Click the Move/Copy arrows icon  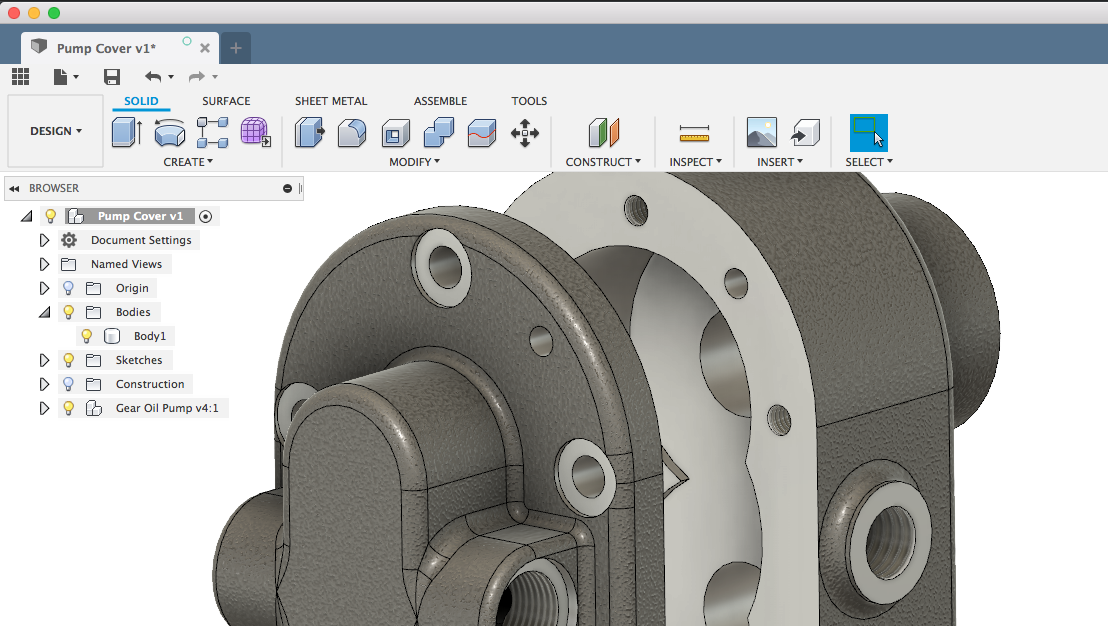point(525,132)
